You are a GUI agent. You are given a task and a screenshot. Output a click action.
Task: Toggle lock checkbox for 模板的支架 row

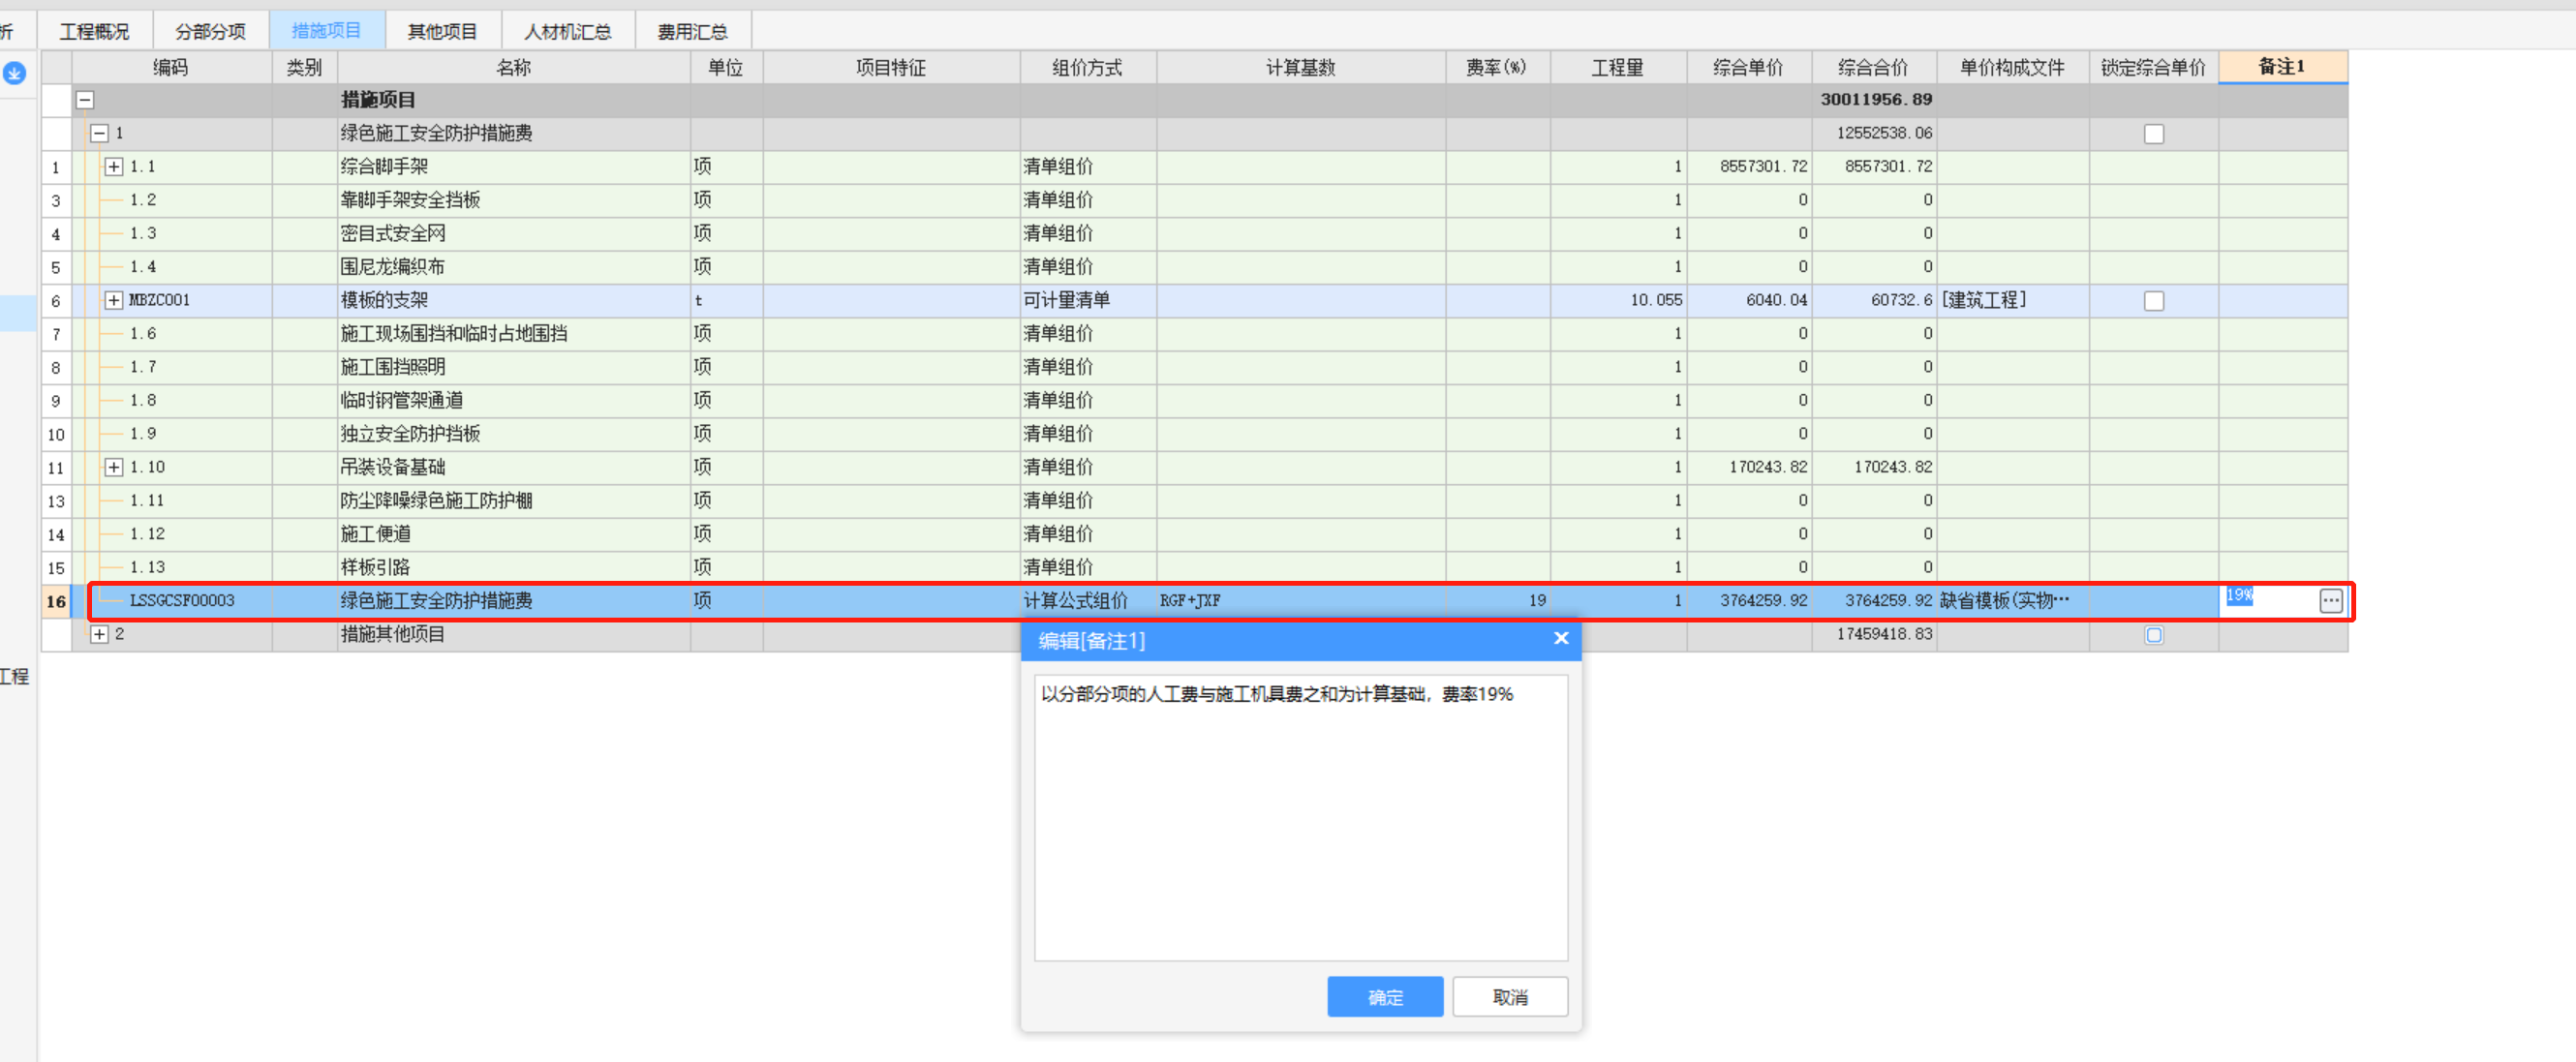pos(2154,301)
